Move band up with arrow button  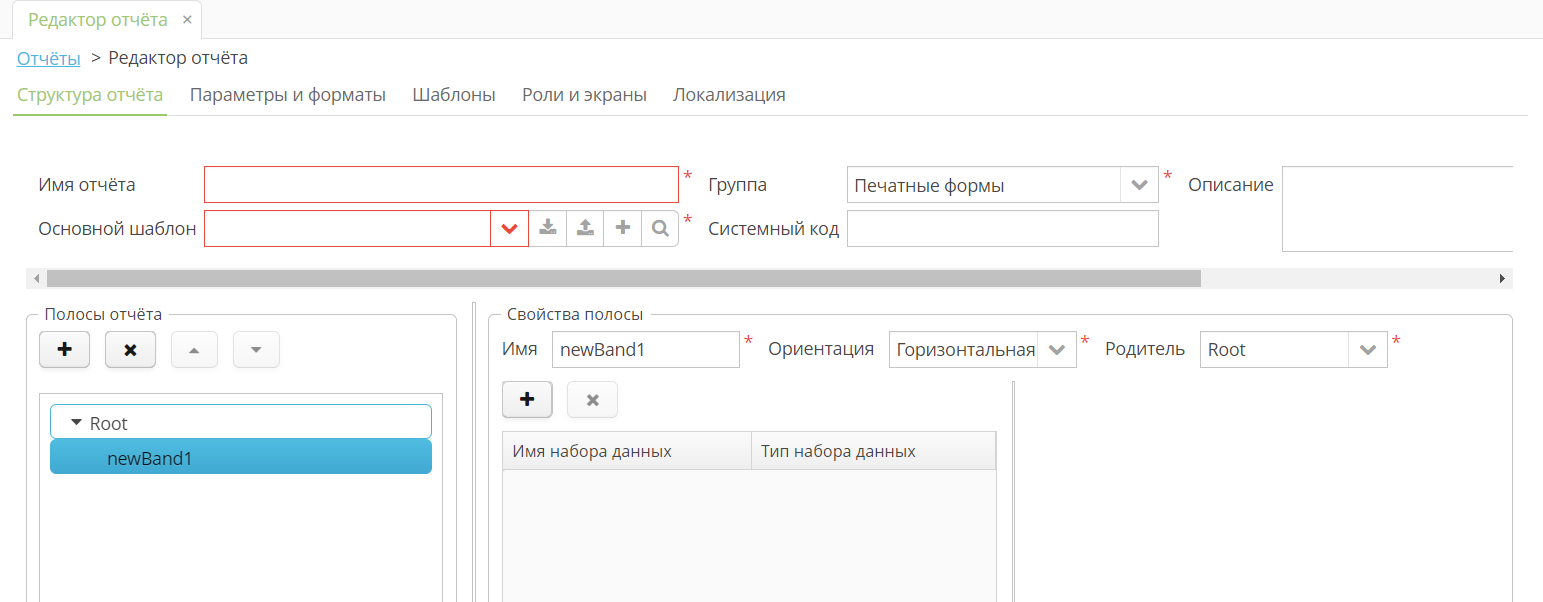194,350
